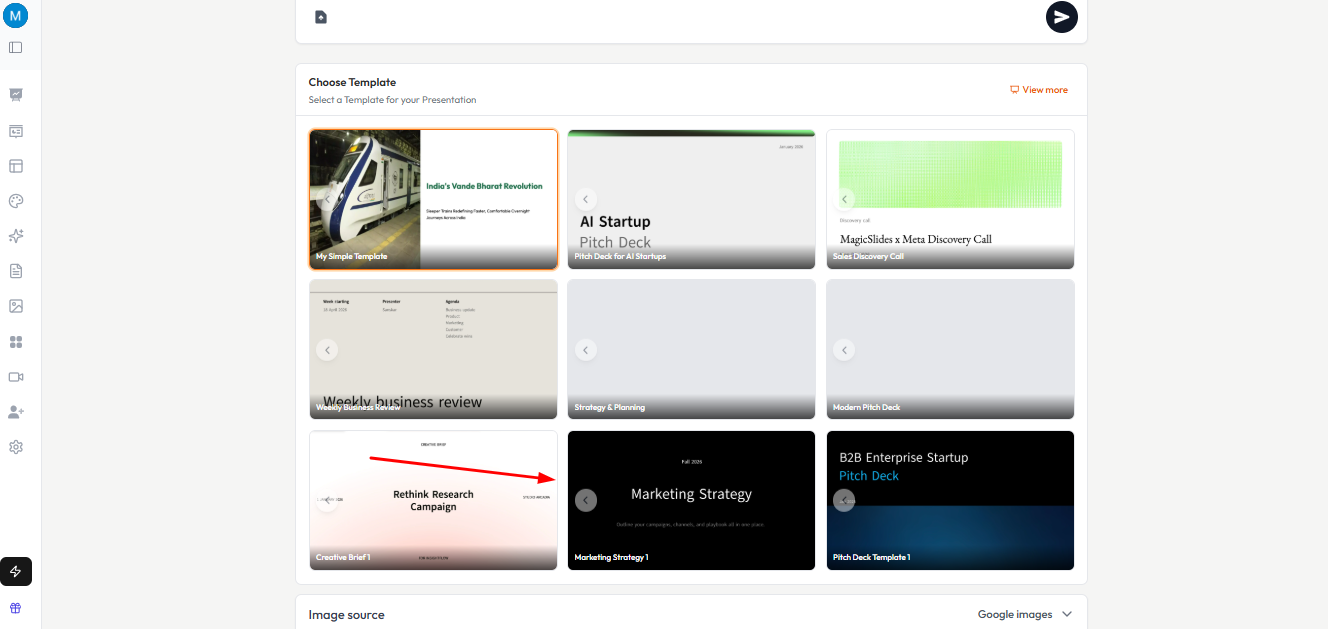The image size is (1328, 629).
Task: Click previous arrow on Pitch Deck Template 1 card
Action: (844, 500)
